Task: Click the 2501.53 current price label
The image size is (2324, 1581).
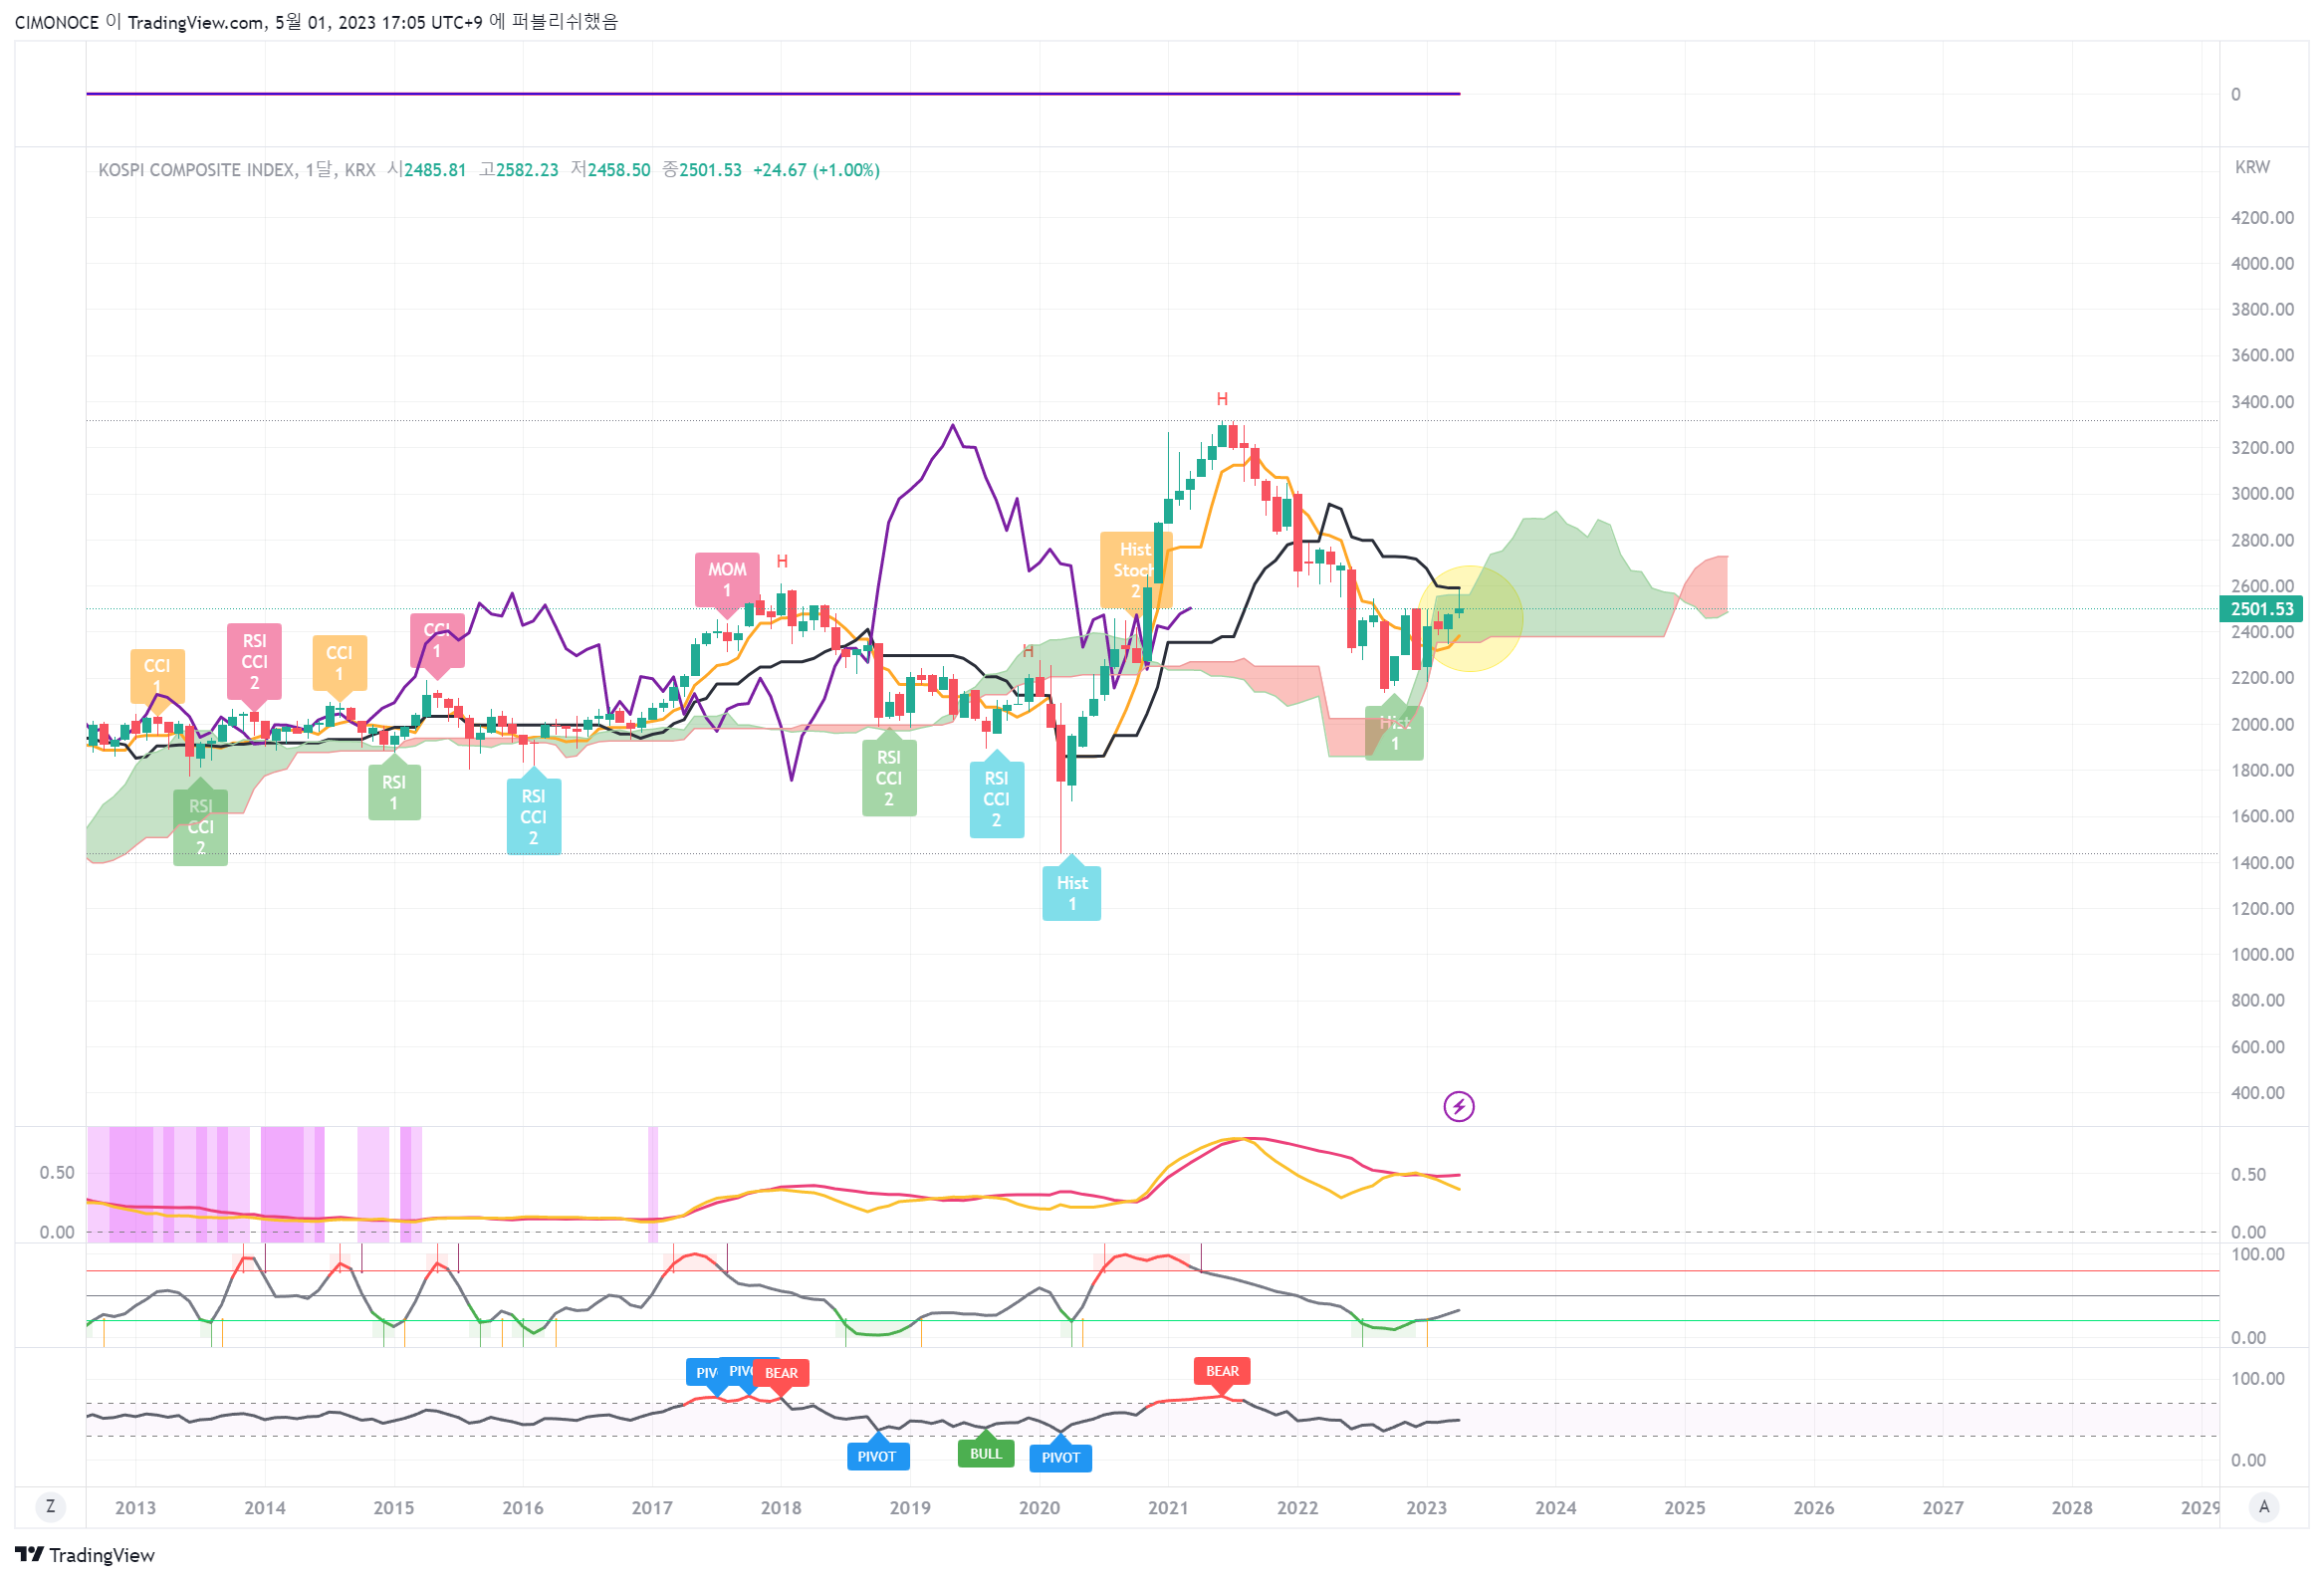Action: (x=2261, y=609)
